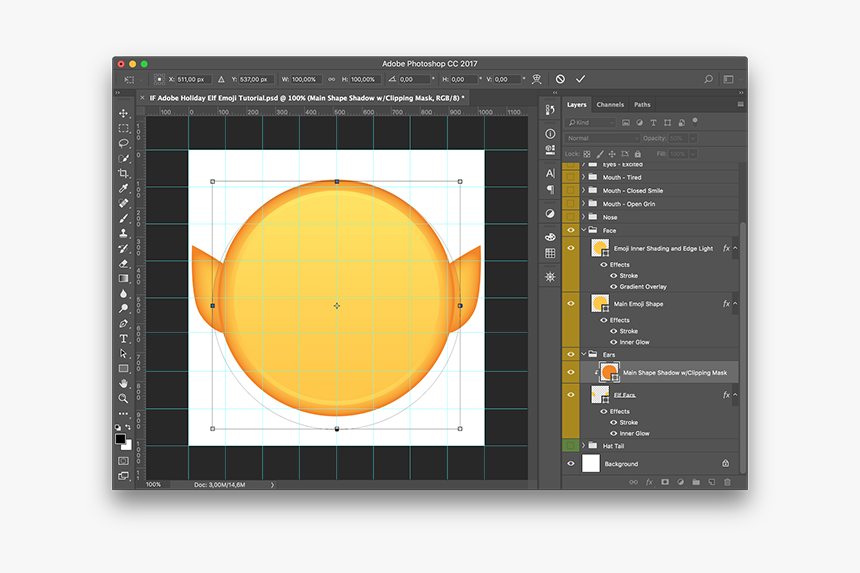Open the Normal blend mode dropdown

point(602,138)
